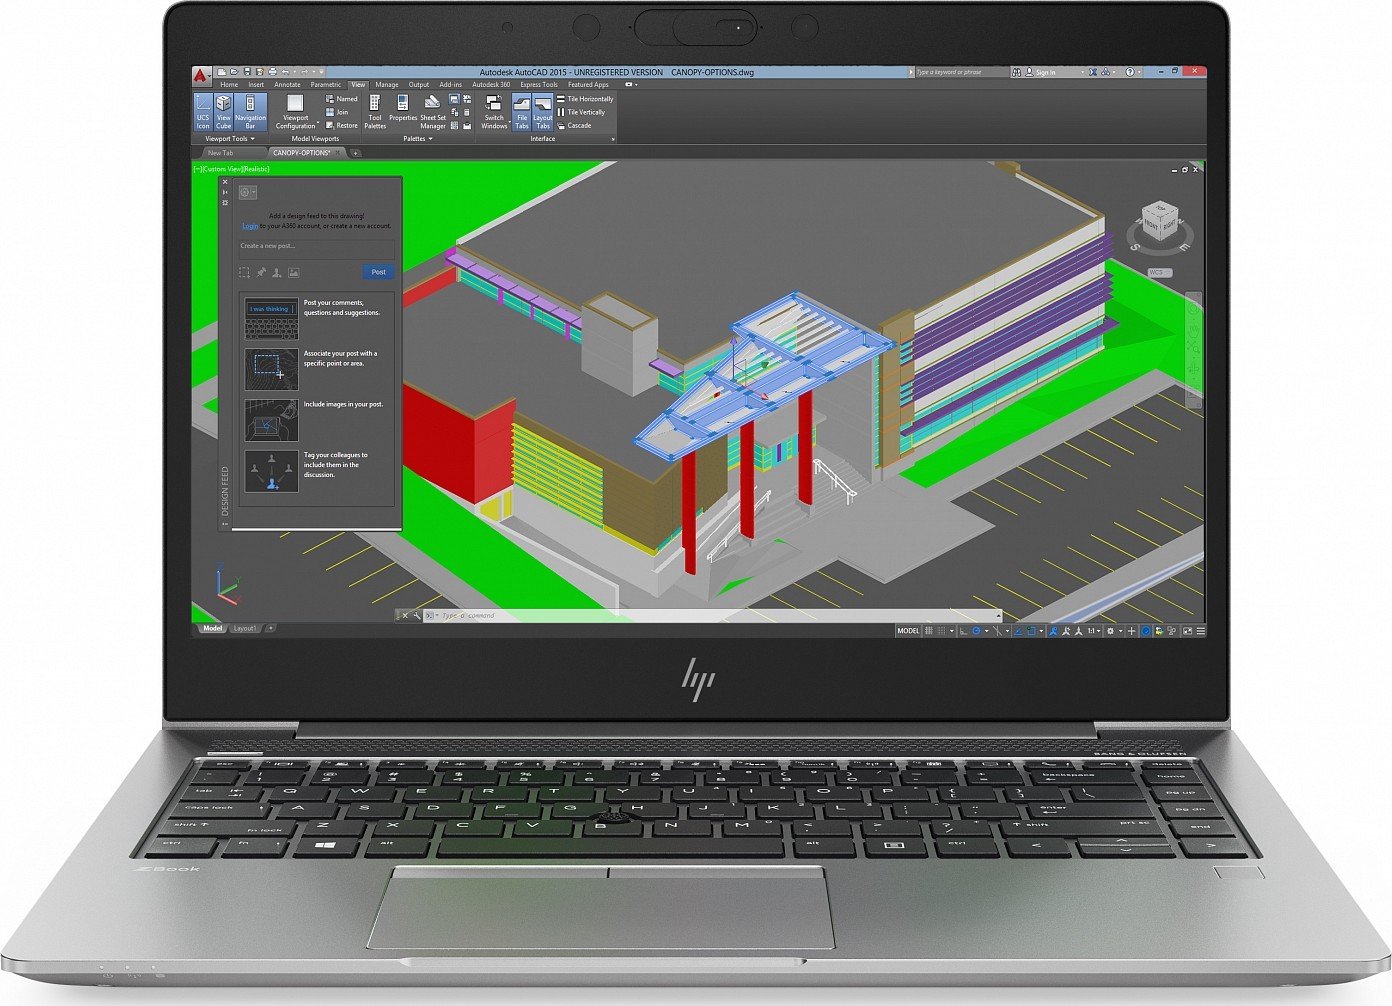Open the Express Tools ribbon tab
Image resolution: width=1392 pixels, height=1006 pixels.
point(539,85)
